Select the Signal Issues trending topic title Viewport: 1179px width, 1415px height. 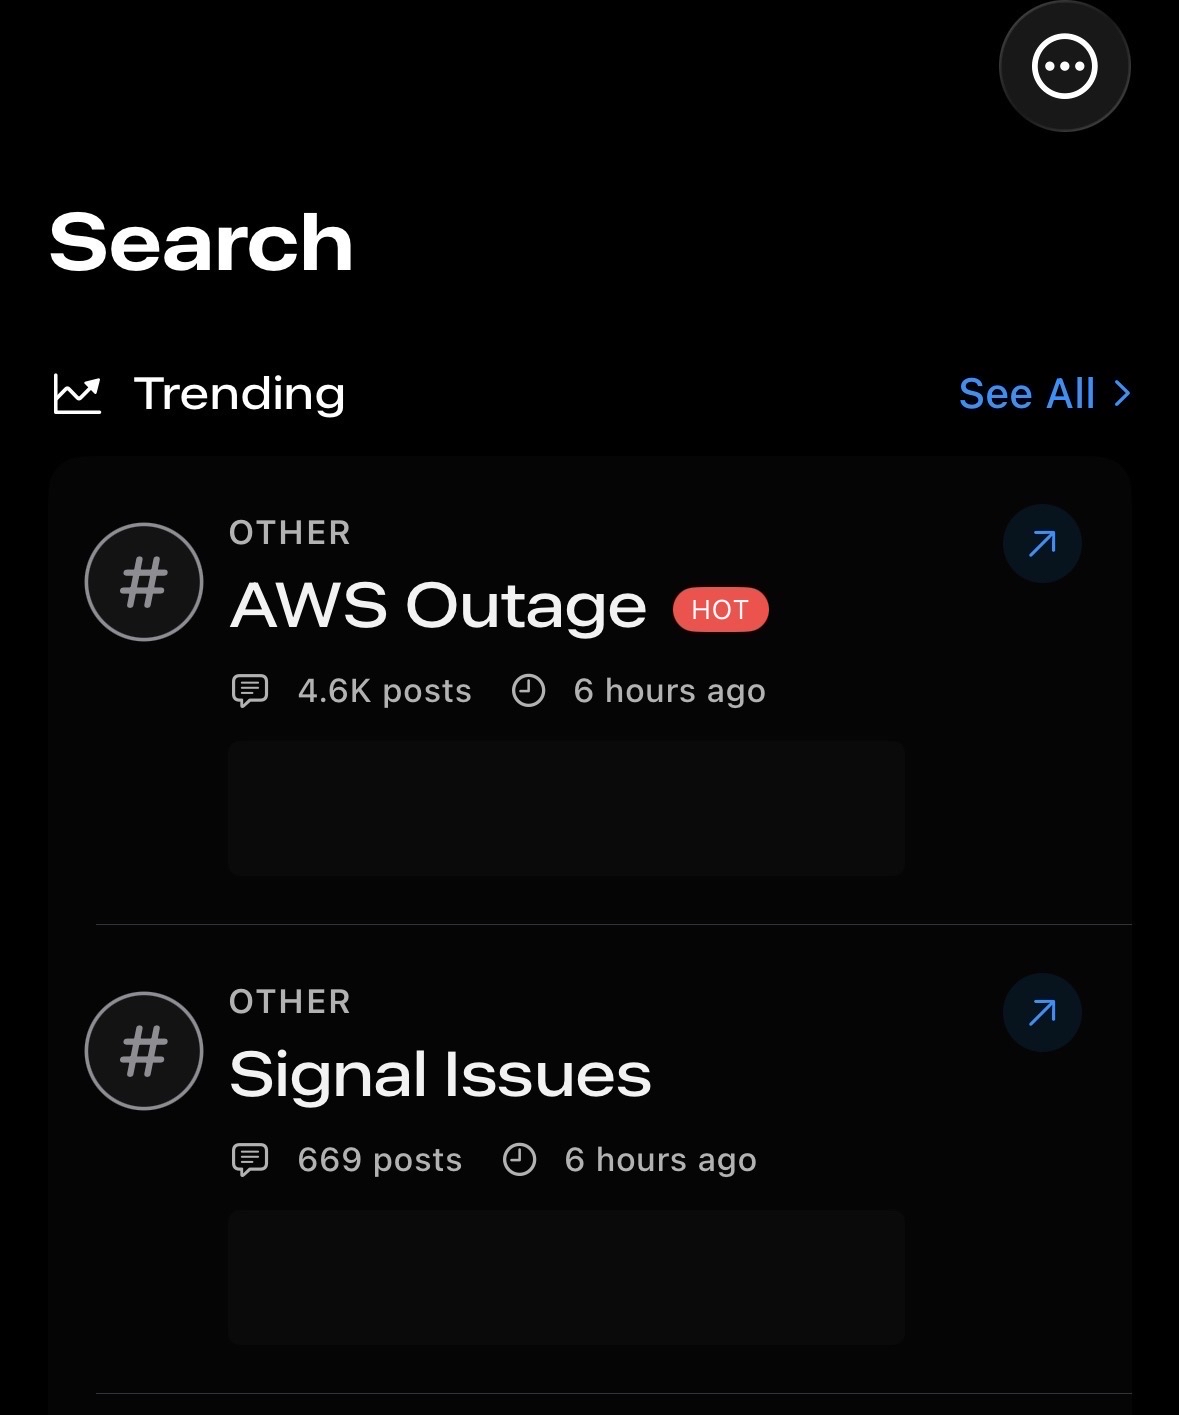coord(440,1075)
